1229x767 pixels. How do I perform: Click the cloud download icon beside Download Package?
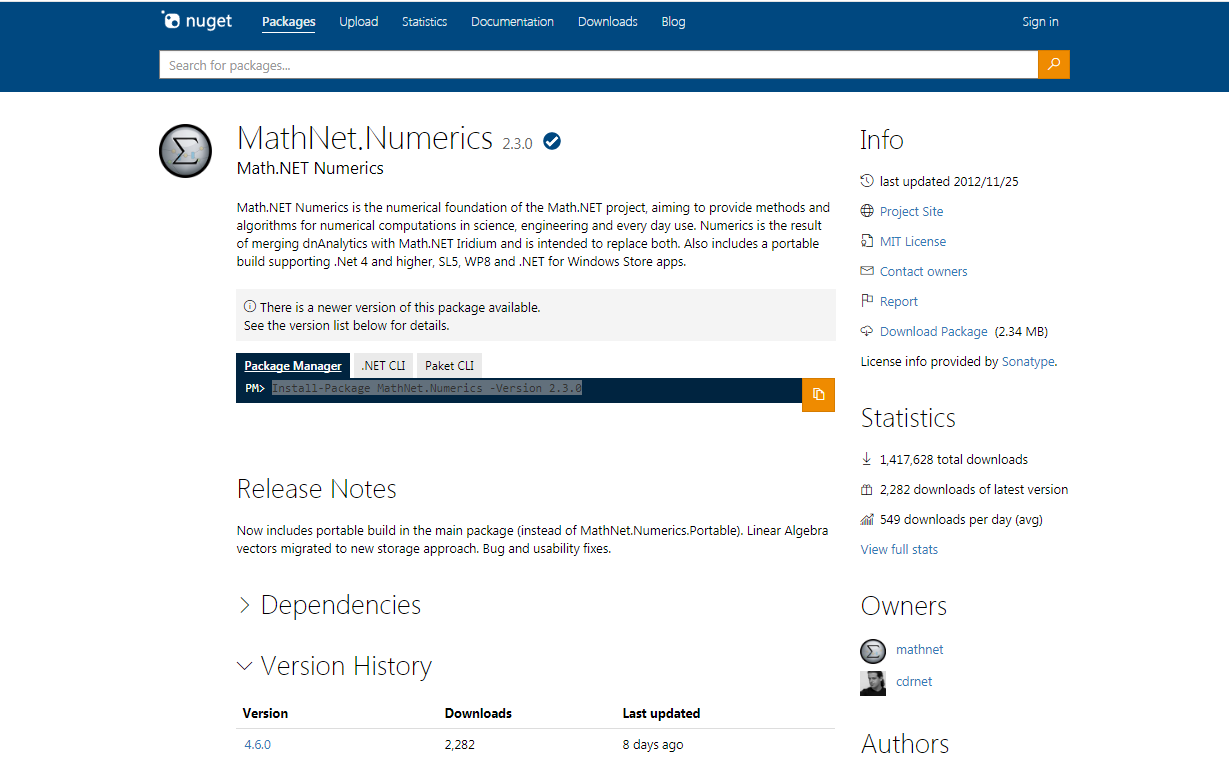[x=867, y=331]
